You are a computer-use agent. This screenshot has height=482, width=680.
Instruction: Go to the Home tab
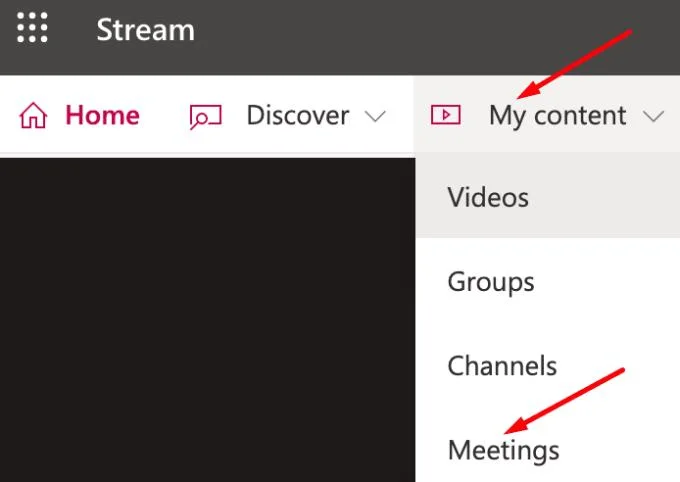(x=102, y=115)
